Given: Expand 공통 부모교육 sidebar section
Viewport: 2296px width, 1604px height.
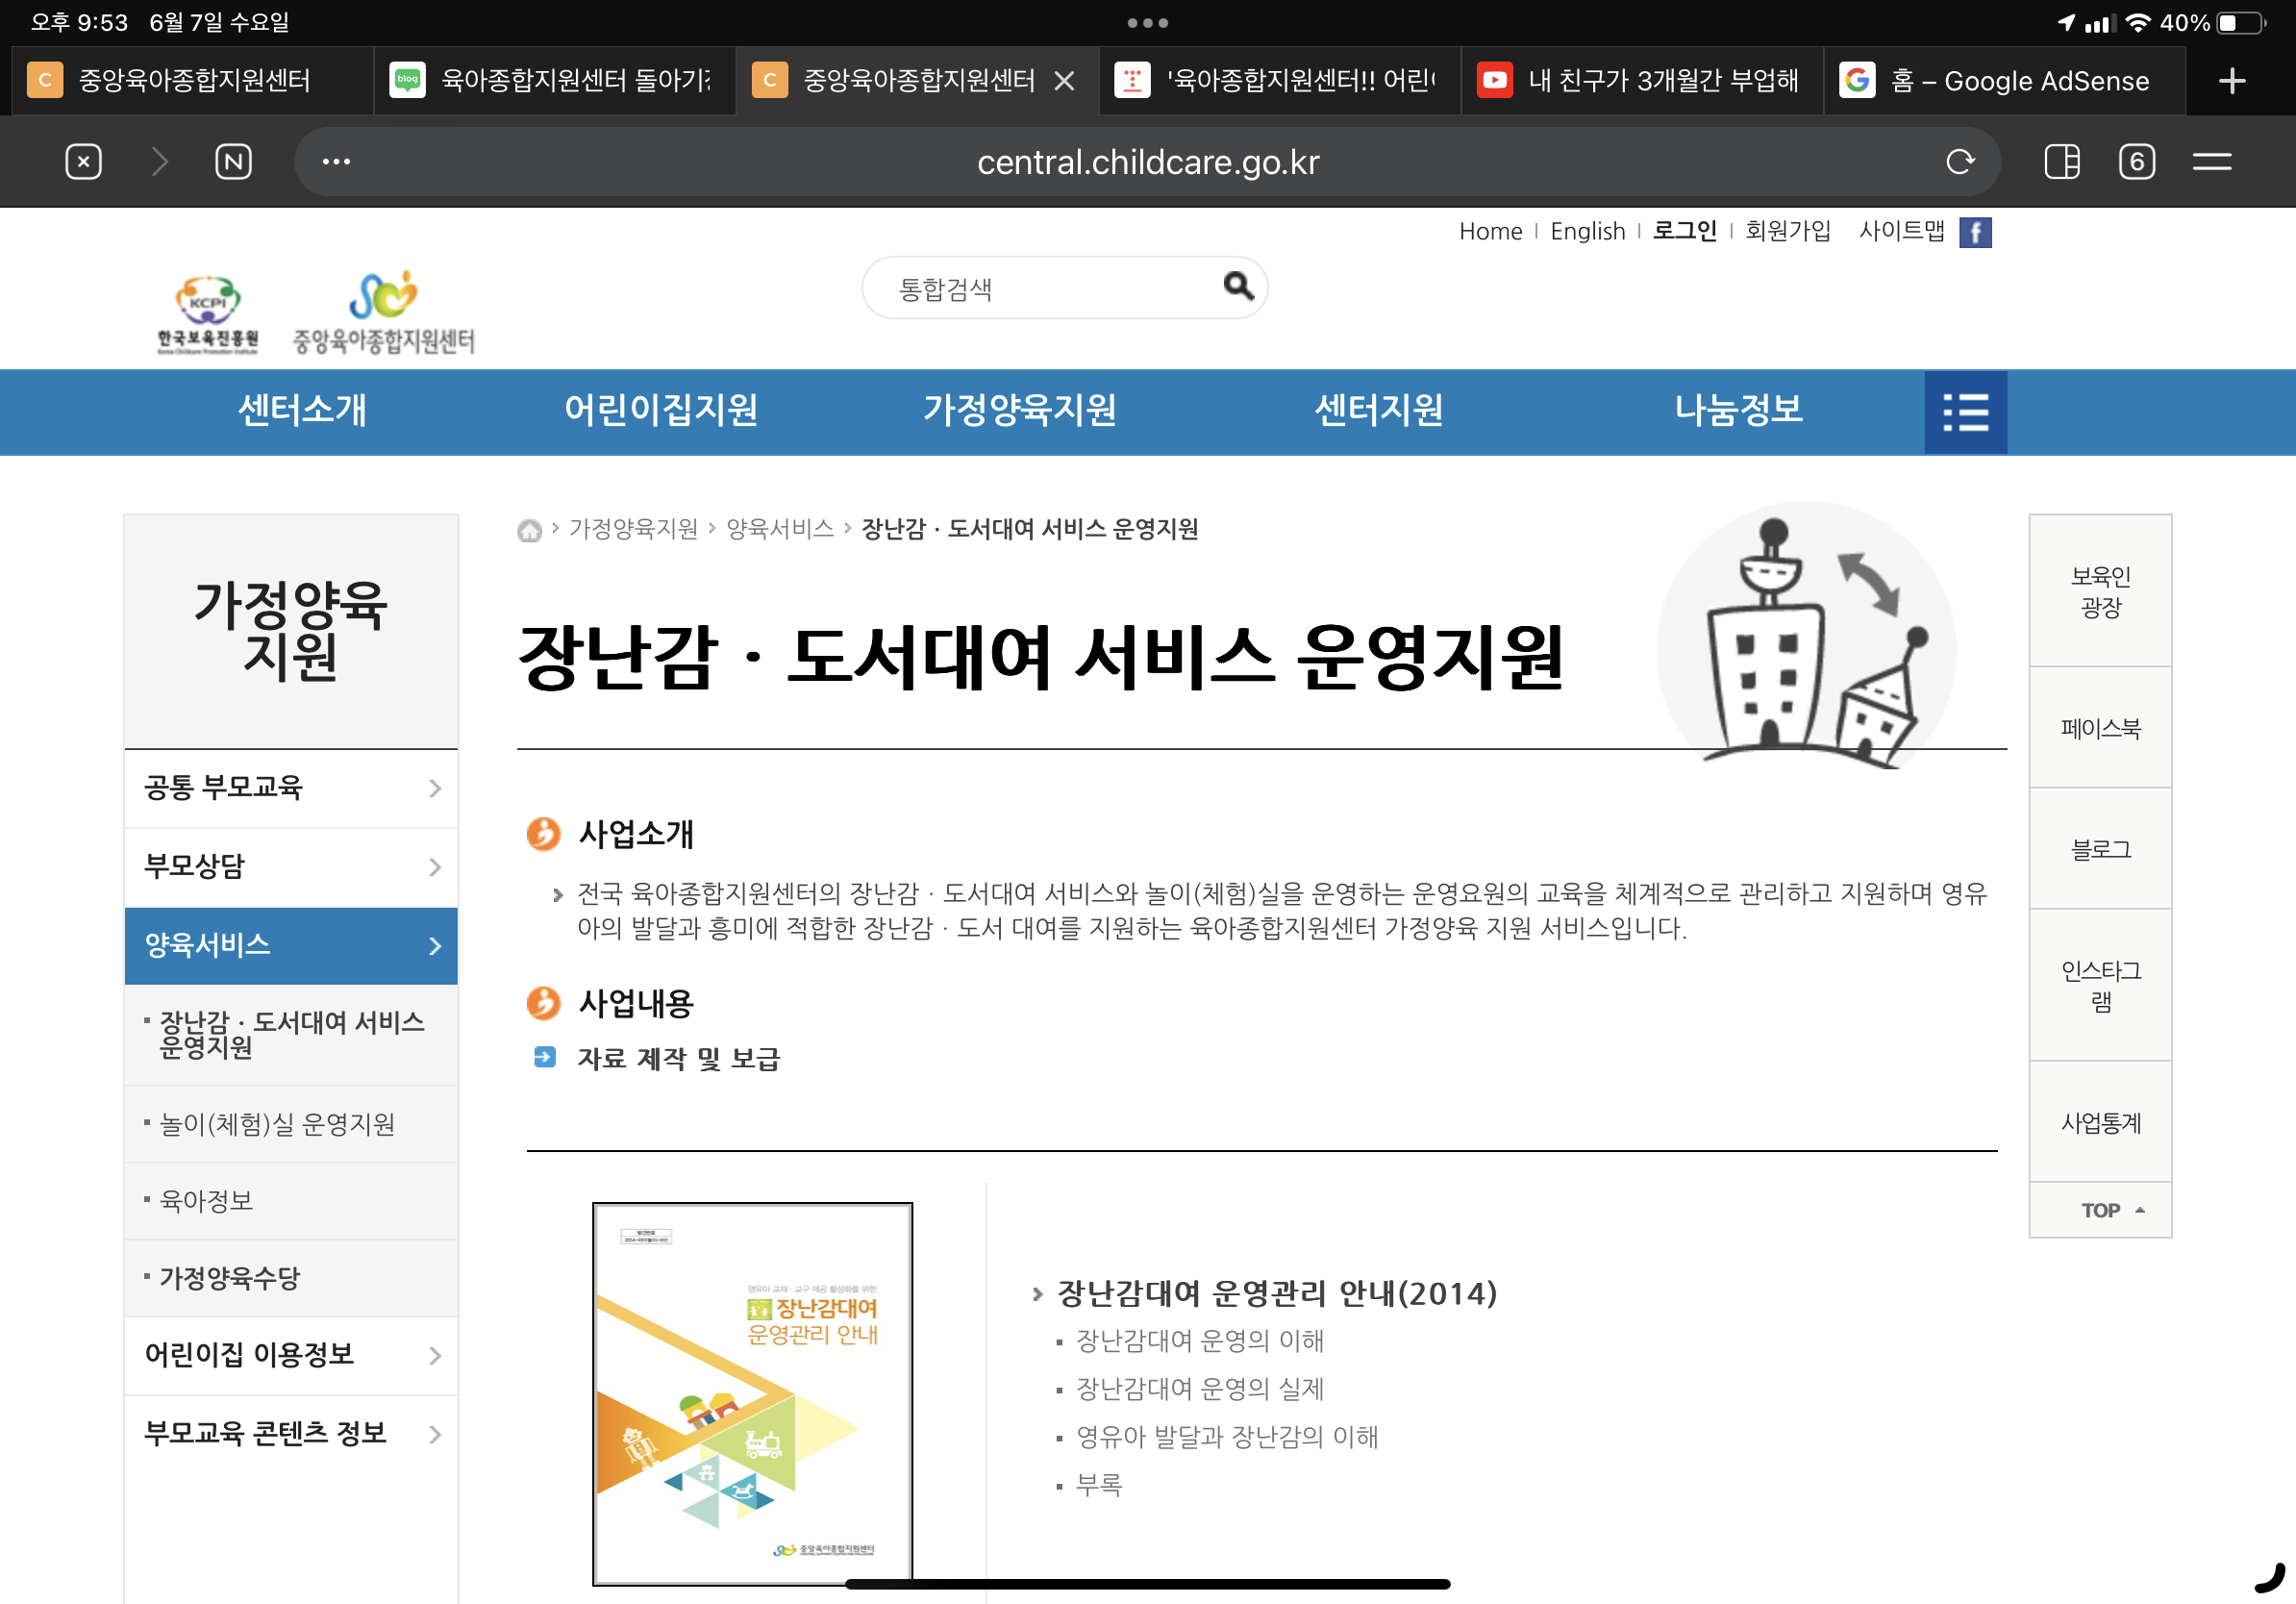Looking at the screenshot, I should (x=291, y=788).
